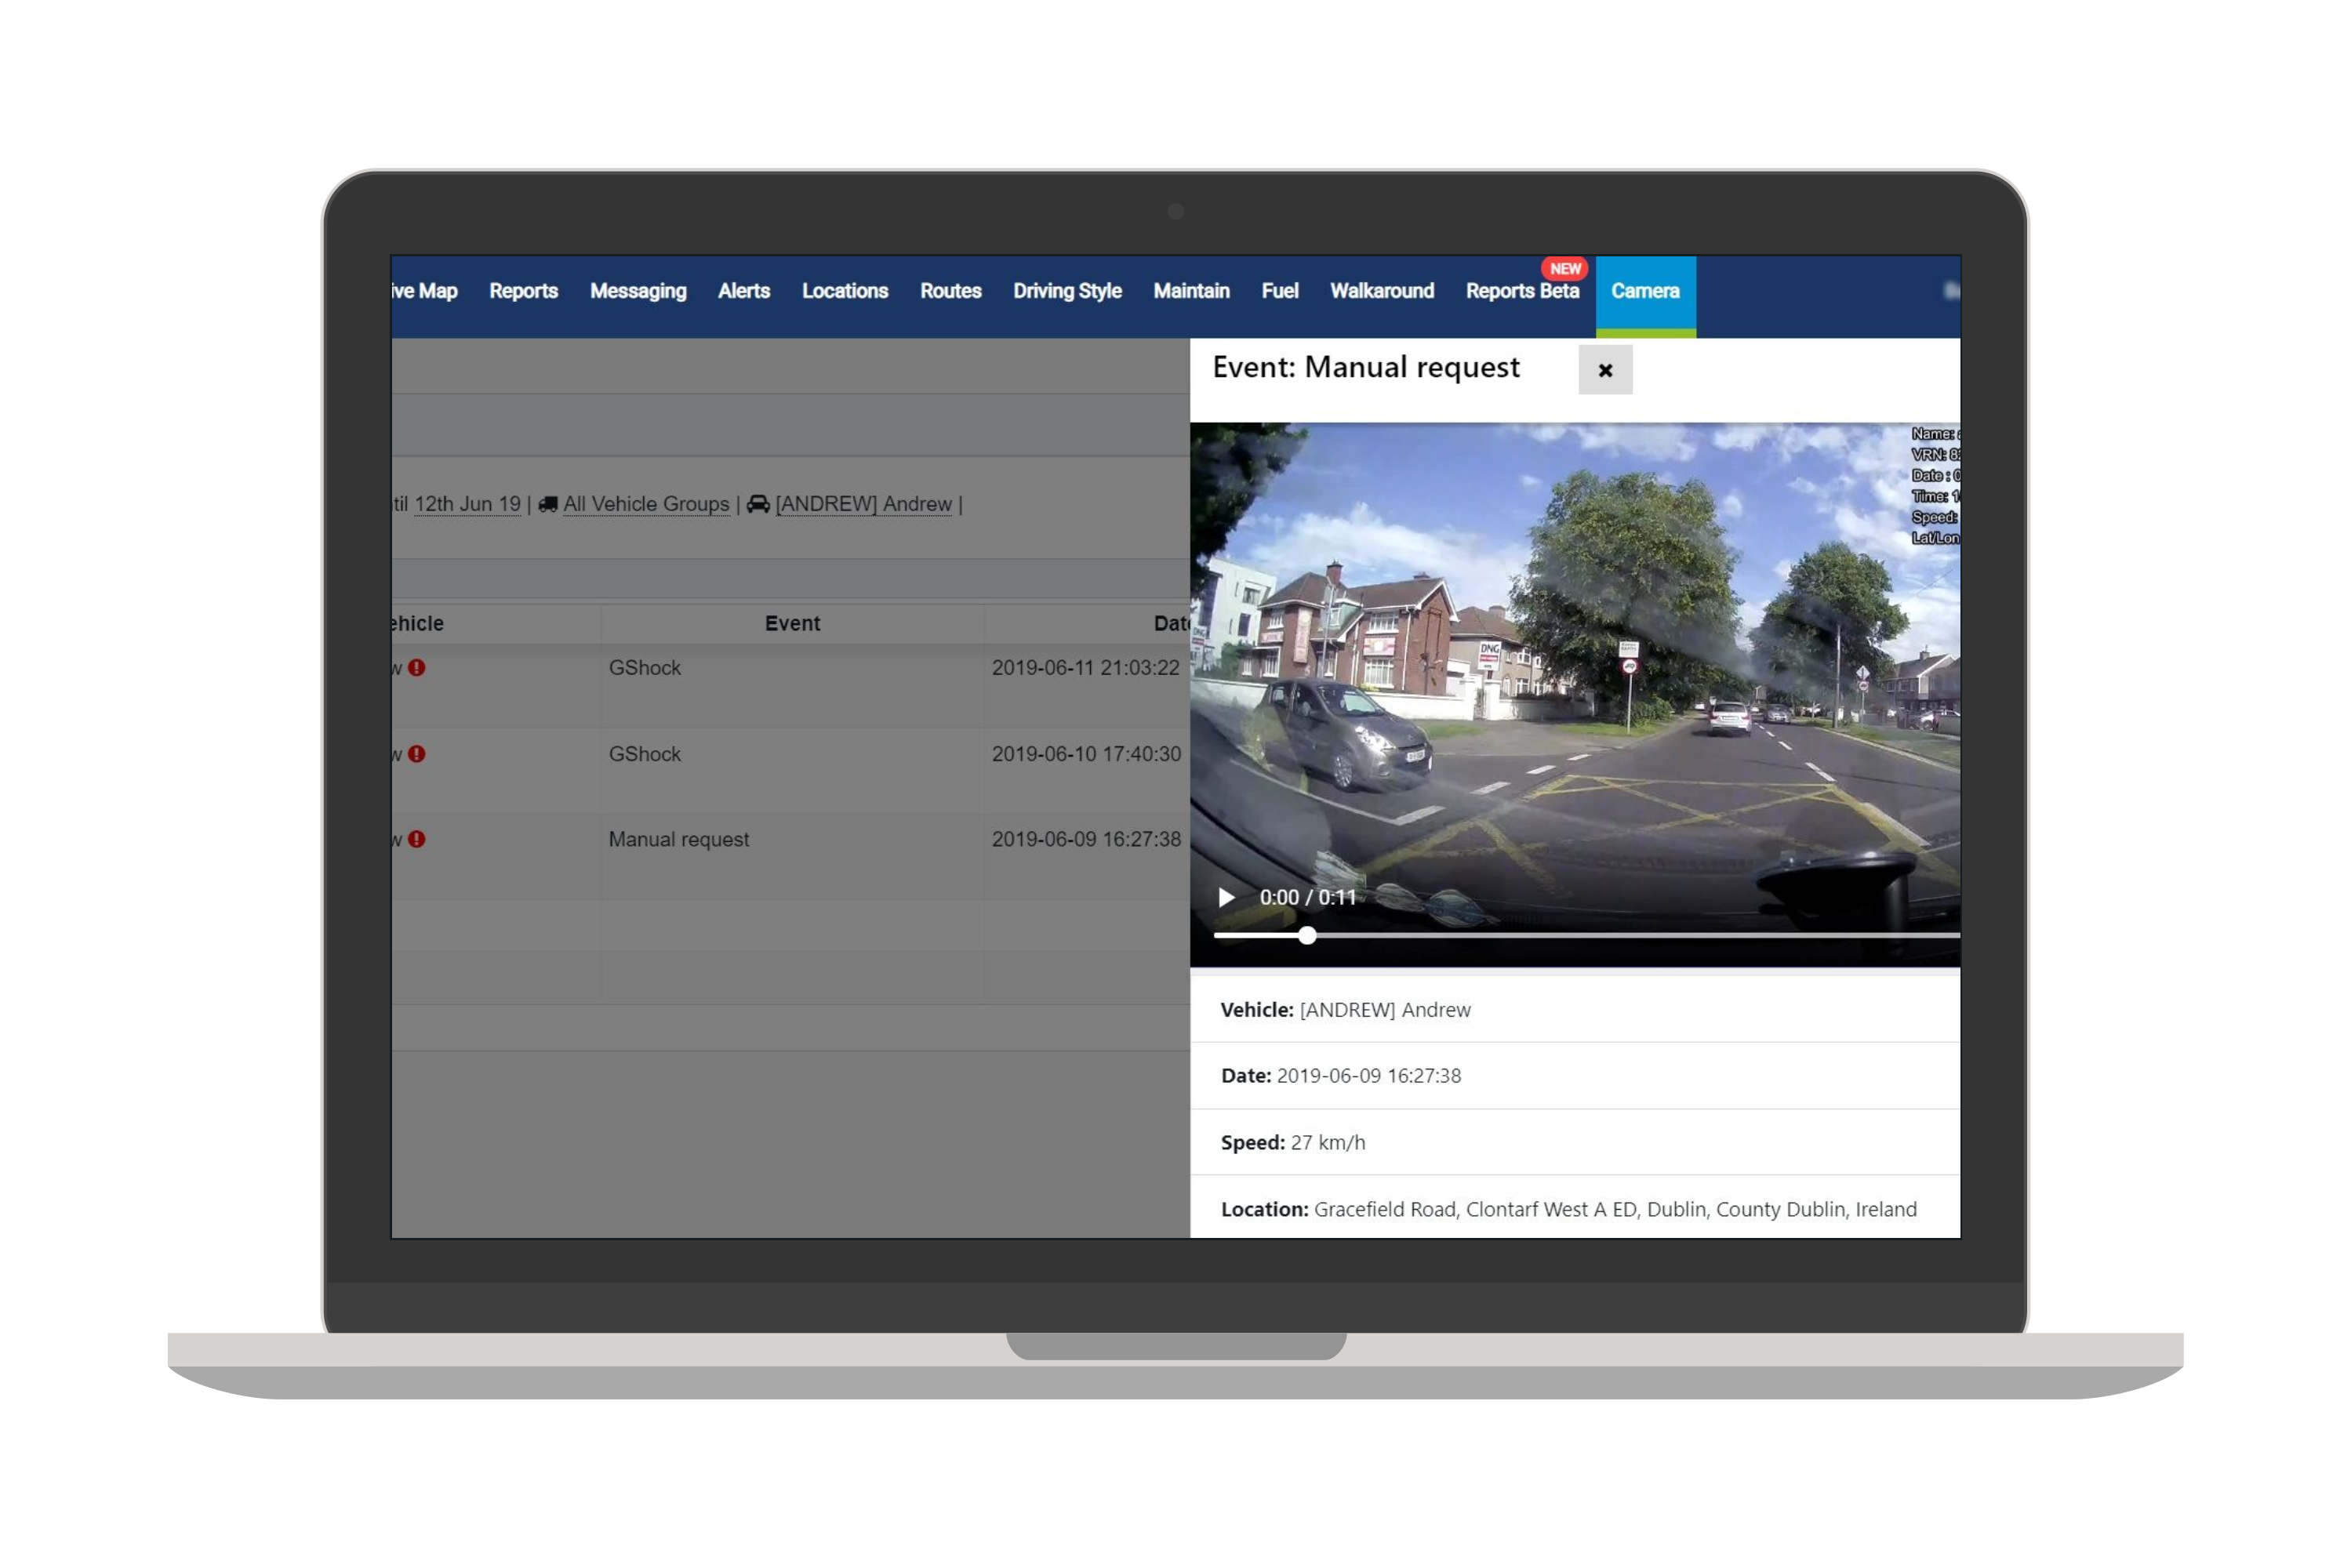Click the [ANDREW] Andrew vehicle filter link

863,503
